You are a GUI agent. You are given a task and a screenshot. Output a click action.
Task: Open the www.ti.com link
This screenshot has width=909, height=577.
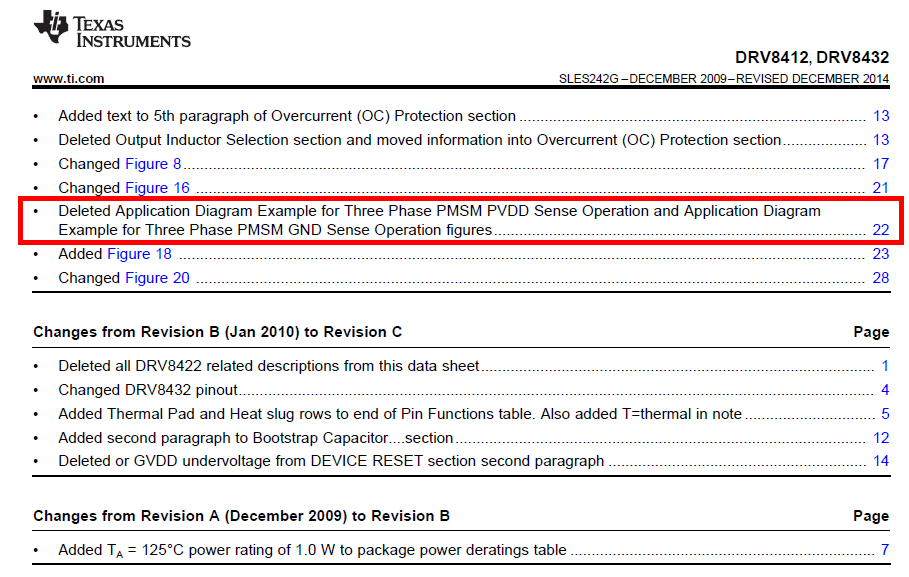pos(68,79)
